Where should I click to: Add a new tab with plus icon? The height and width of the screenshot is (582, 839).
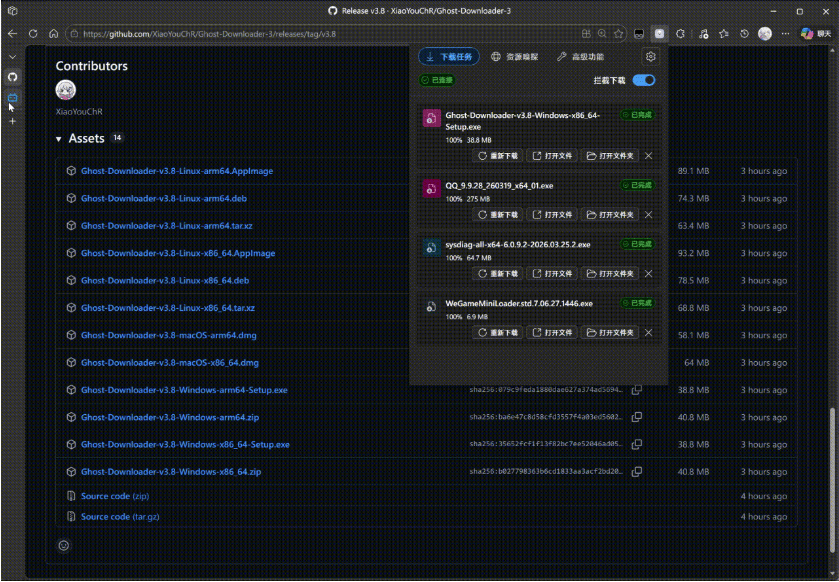coord(12,121)
